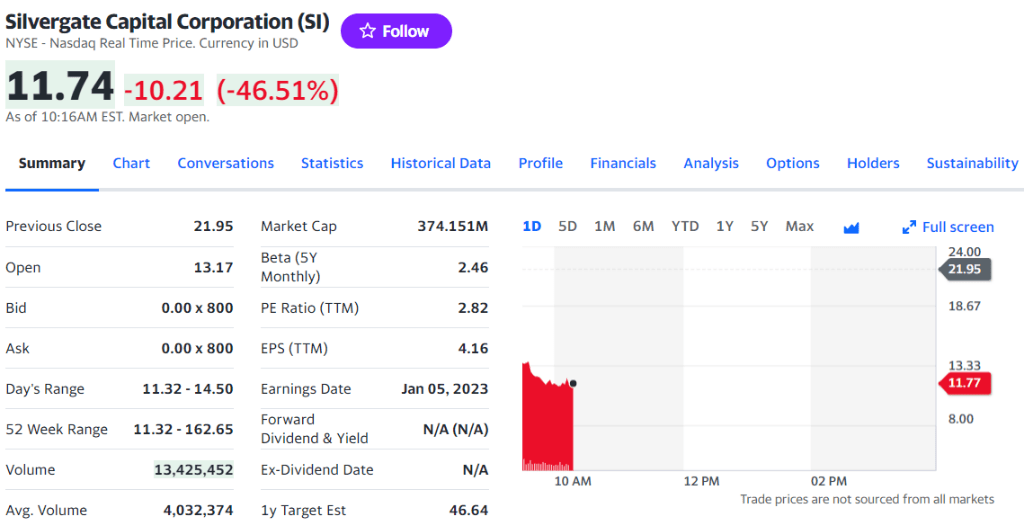Image resolution: width=1024 pixels, height=522 pixels.
Task: Open the chart type area icon
Action: [x=851, y=227]
